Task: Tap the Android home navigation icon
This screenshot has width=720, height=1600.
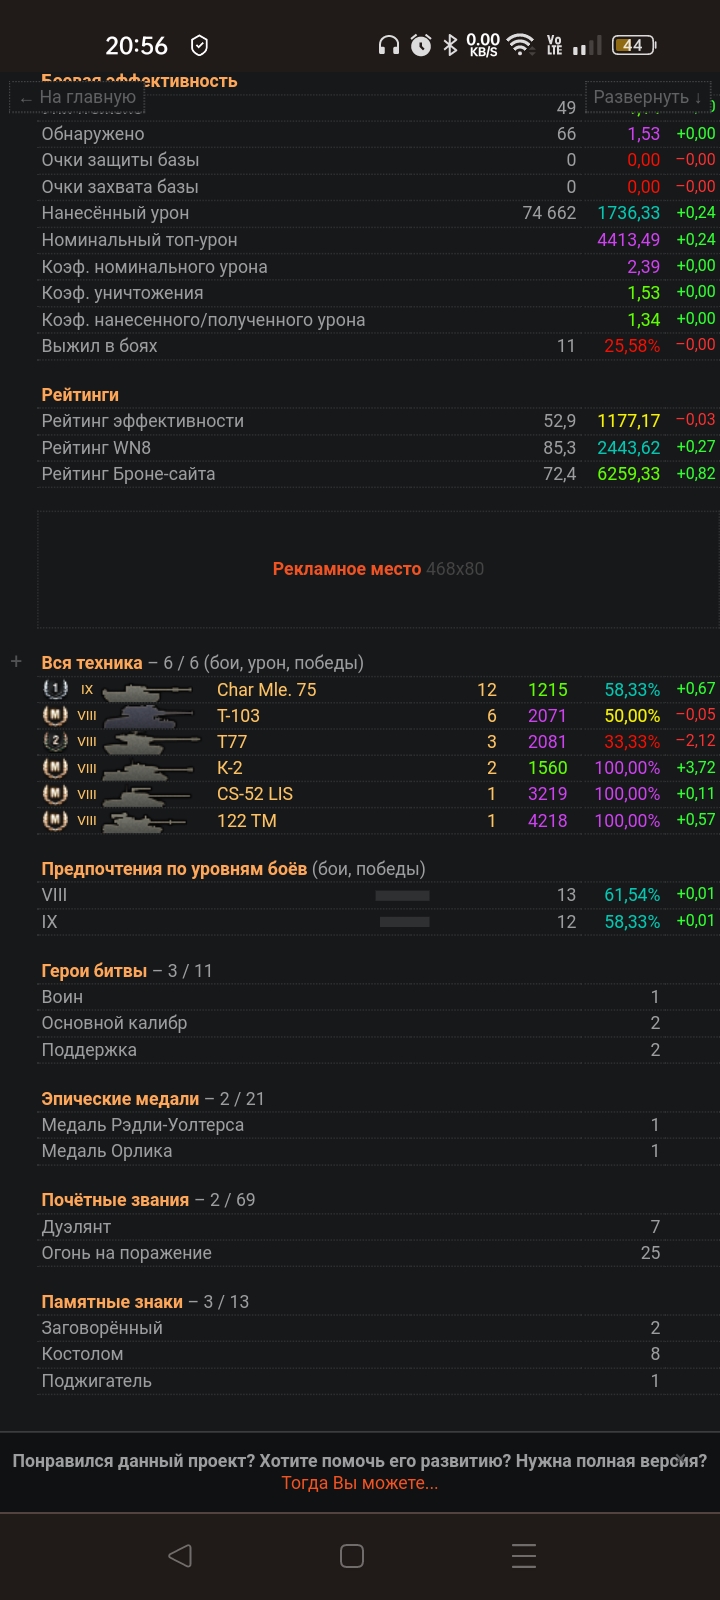Action: pyautogui.click(x=352, y=1555)
